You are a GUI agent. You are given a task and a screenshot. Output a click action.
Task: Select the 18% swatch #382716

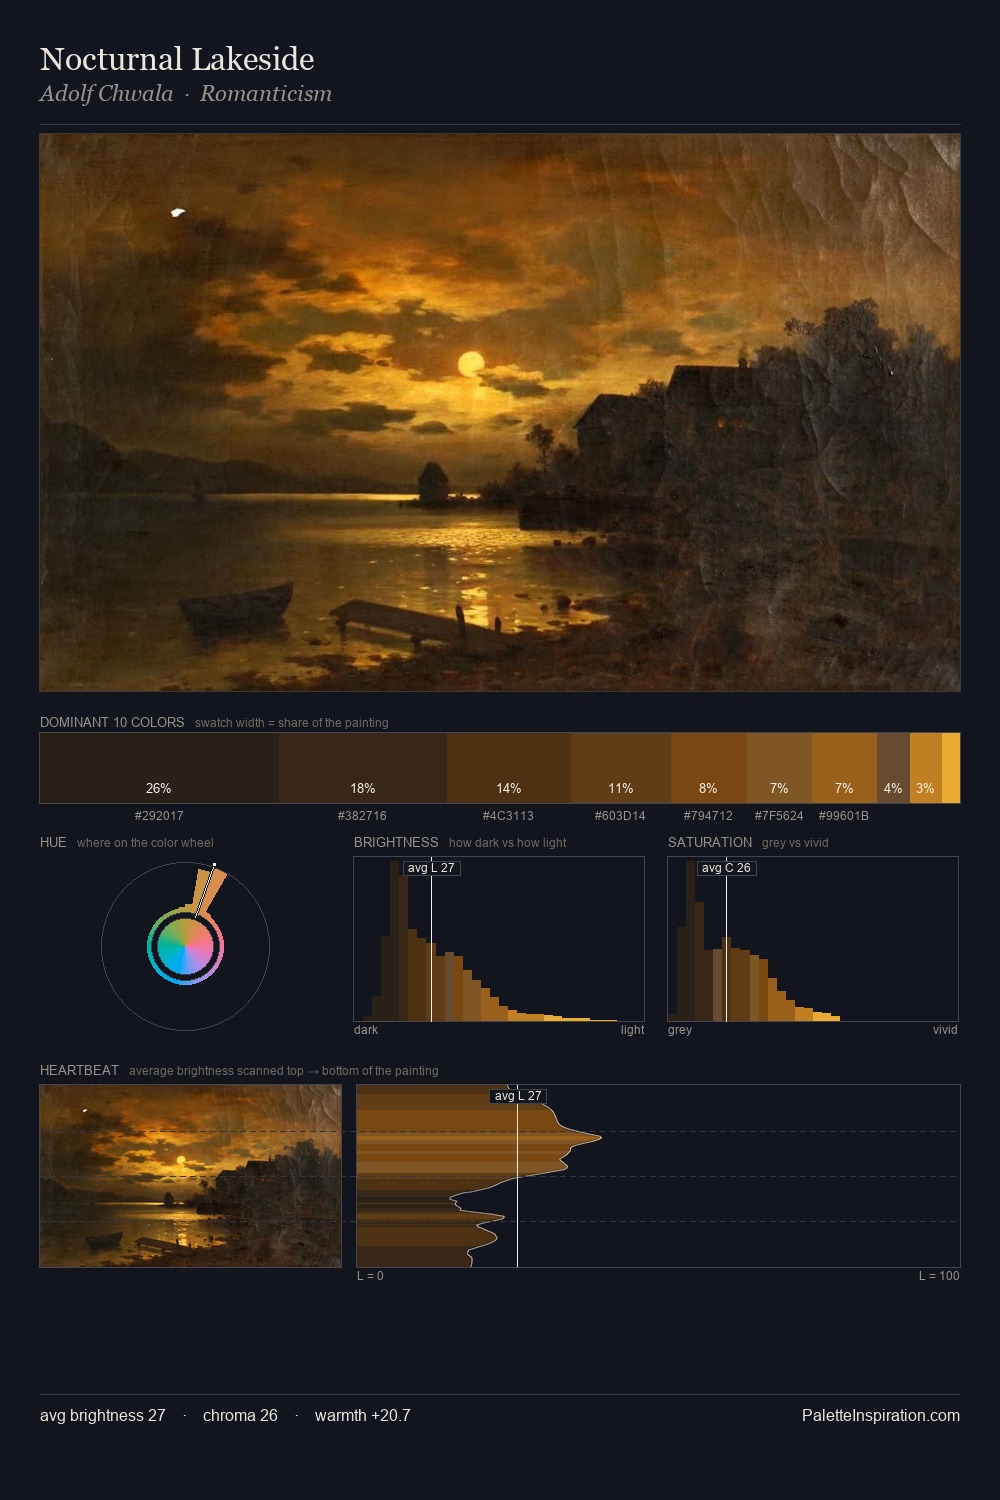363,768
